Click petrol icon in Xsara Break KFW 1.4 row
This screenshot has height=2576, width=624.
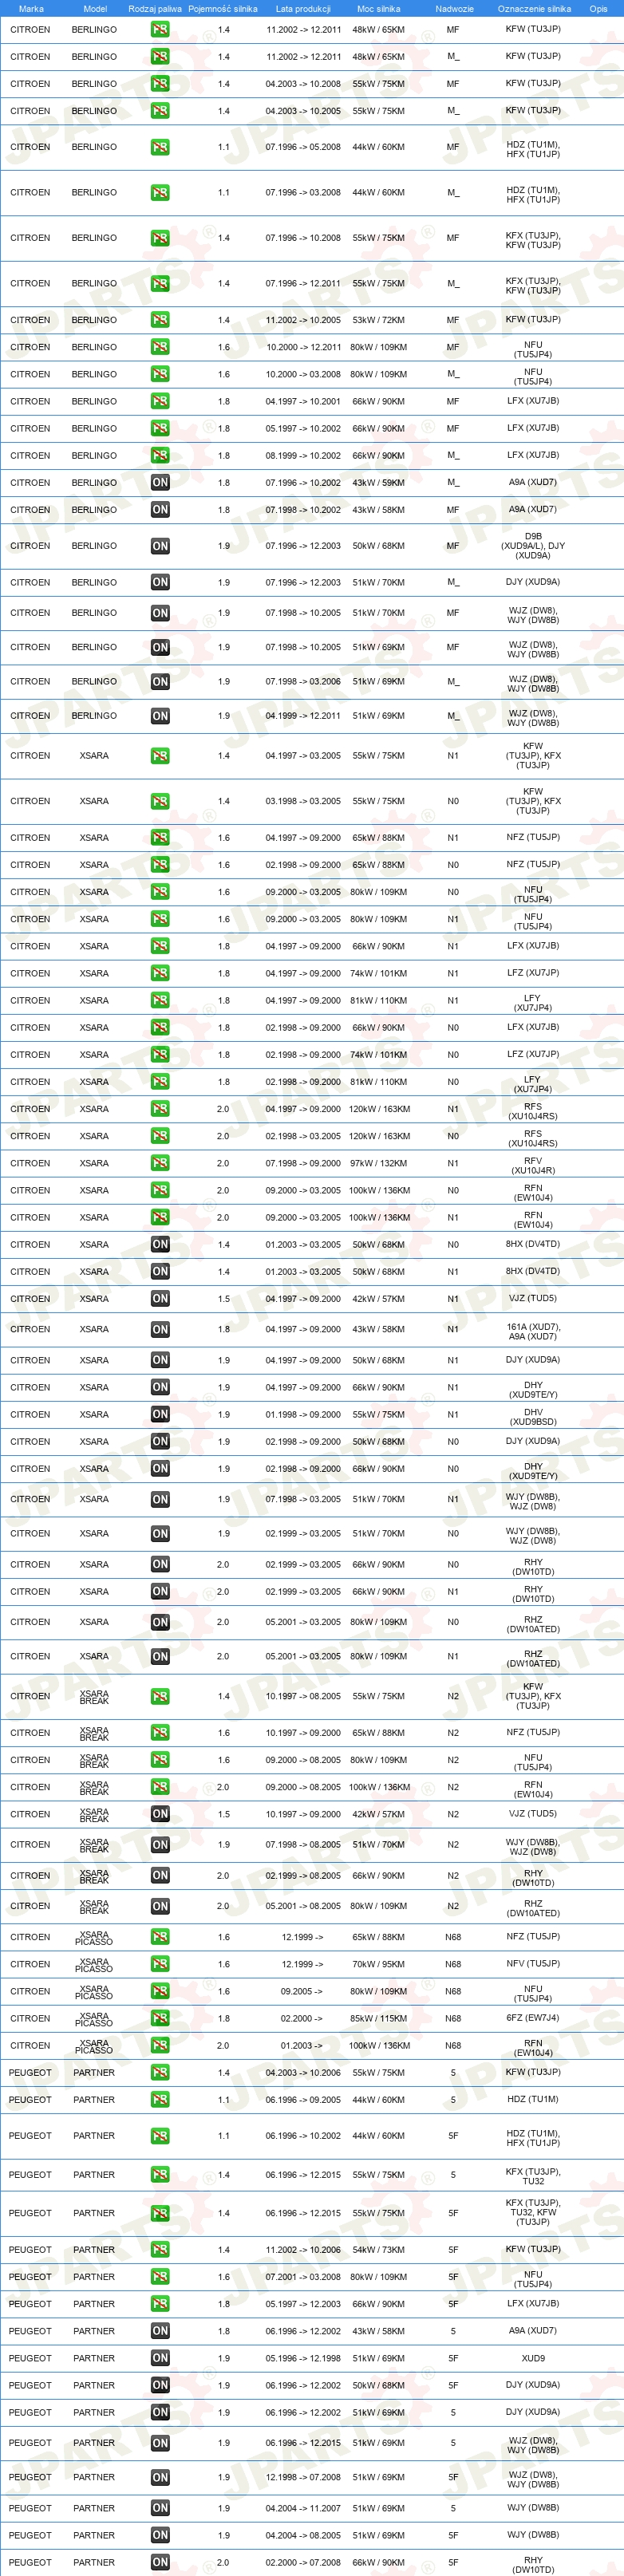click(160, 1696)
